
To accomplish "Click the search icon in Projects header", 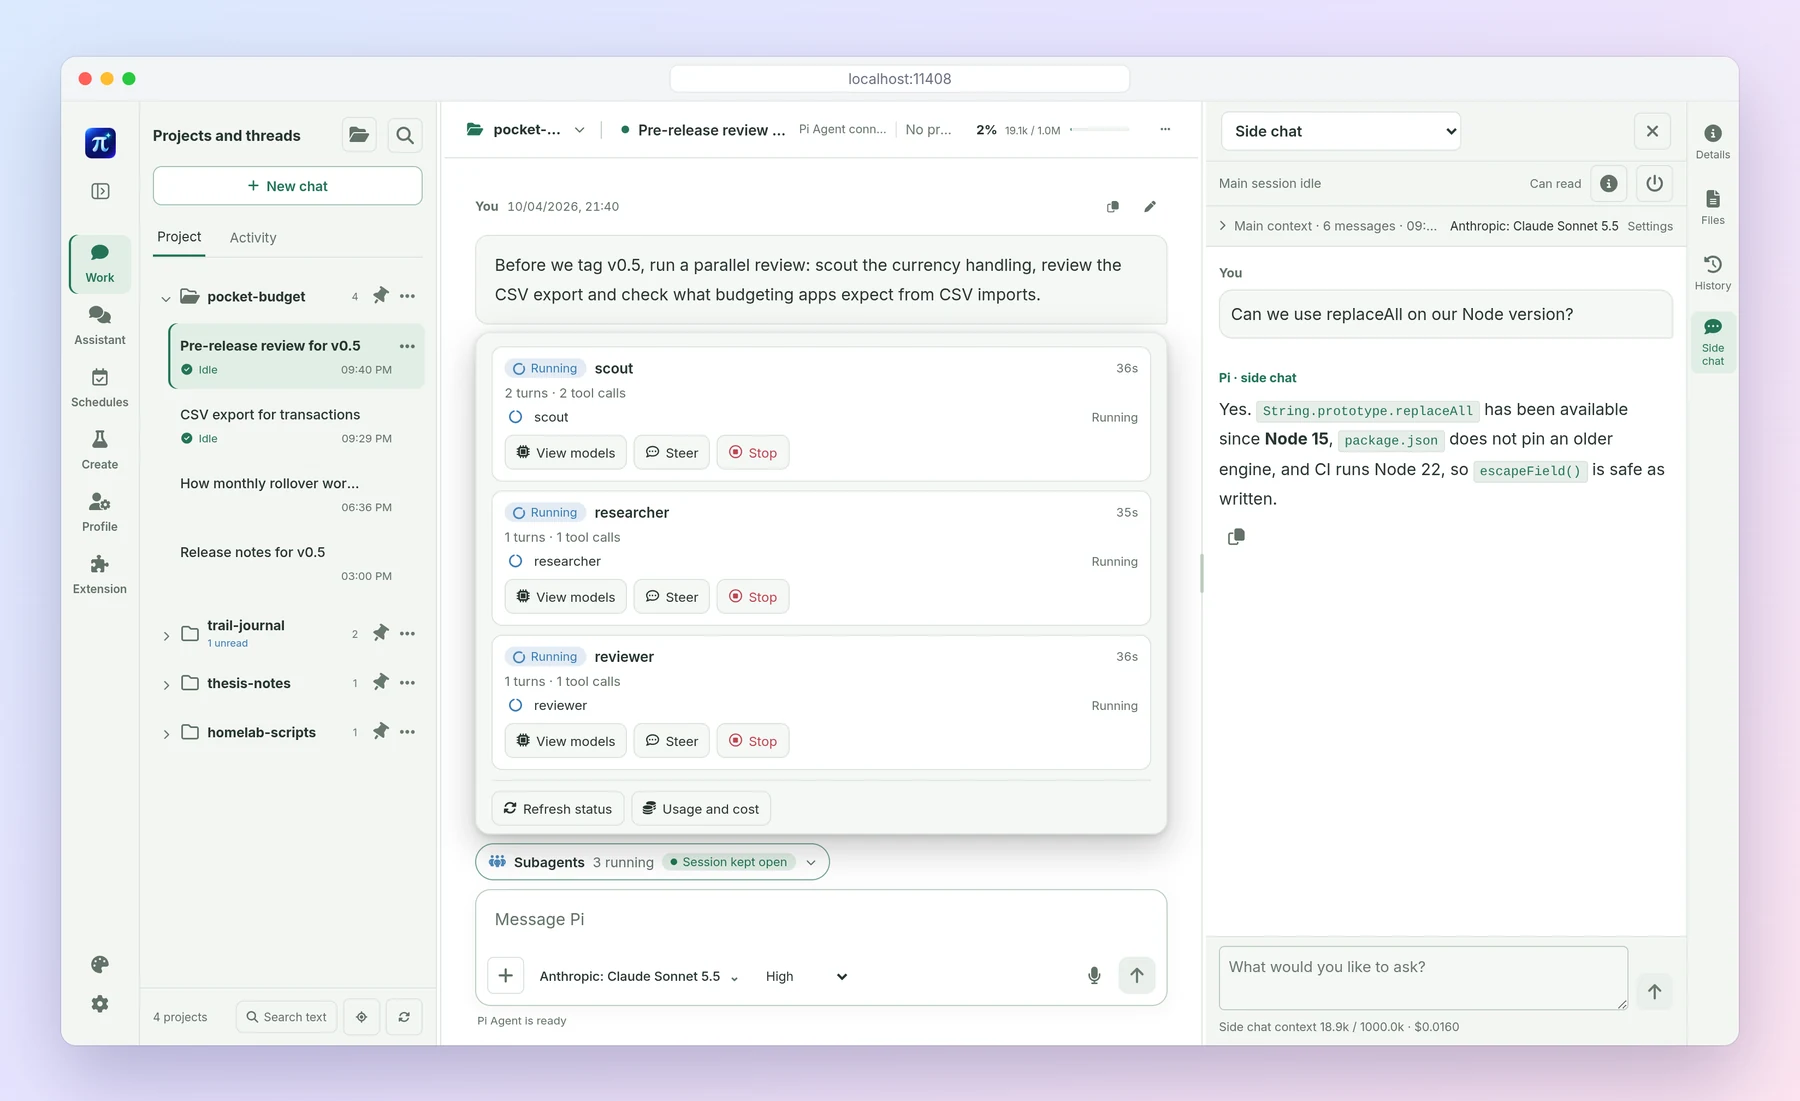I will pos(405,135).
